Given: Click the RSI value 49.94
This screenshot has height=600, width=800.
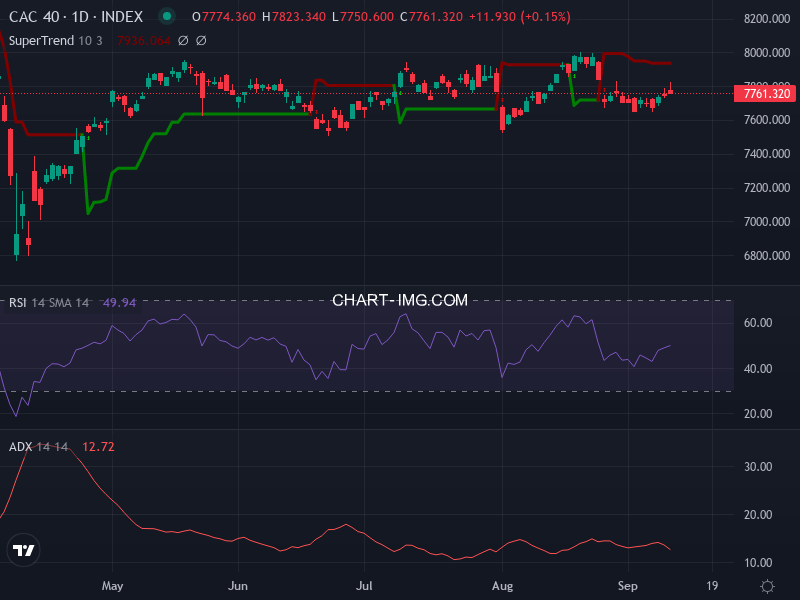Looking at the screenshot, I should point(119,303).
